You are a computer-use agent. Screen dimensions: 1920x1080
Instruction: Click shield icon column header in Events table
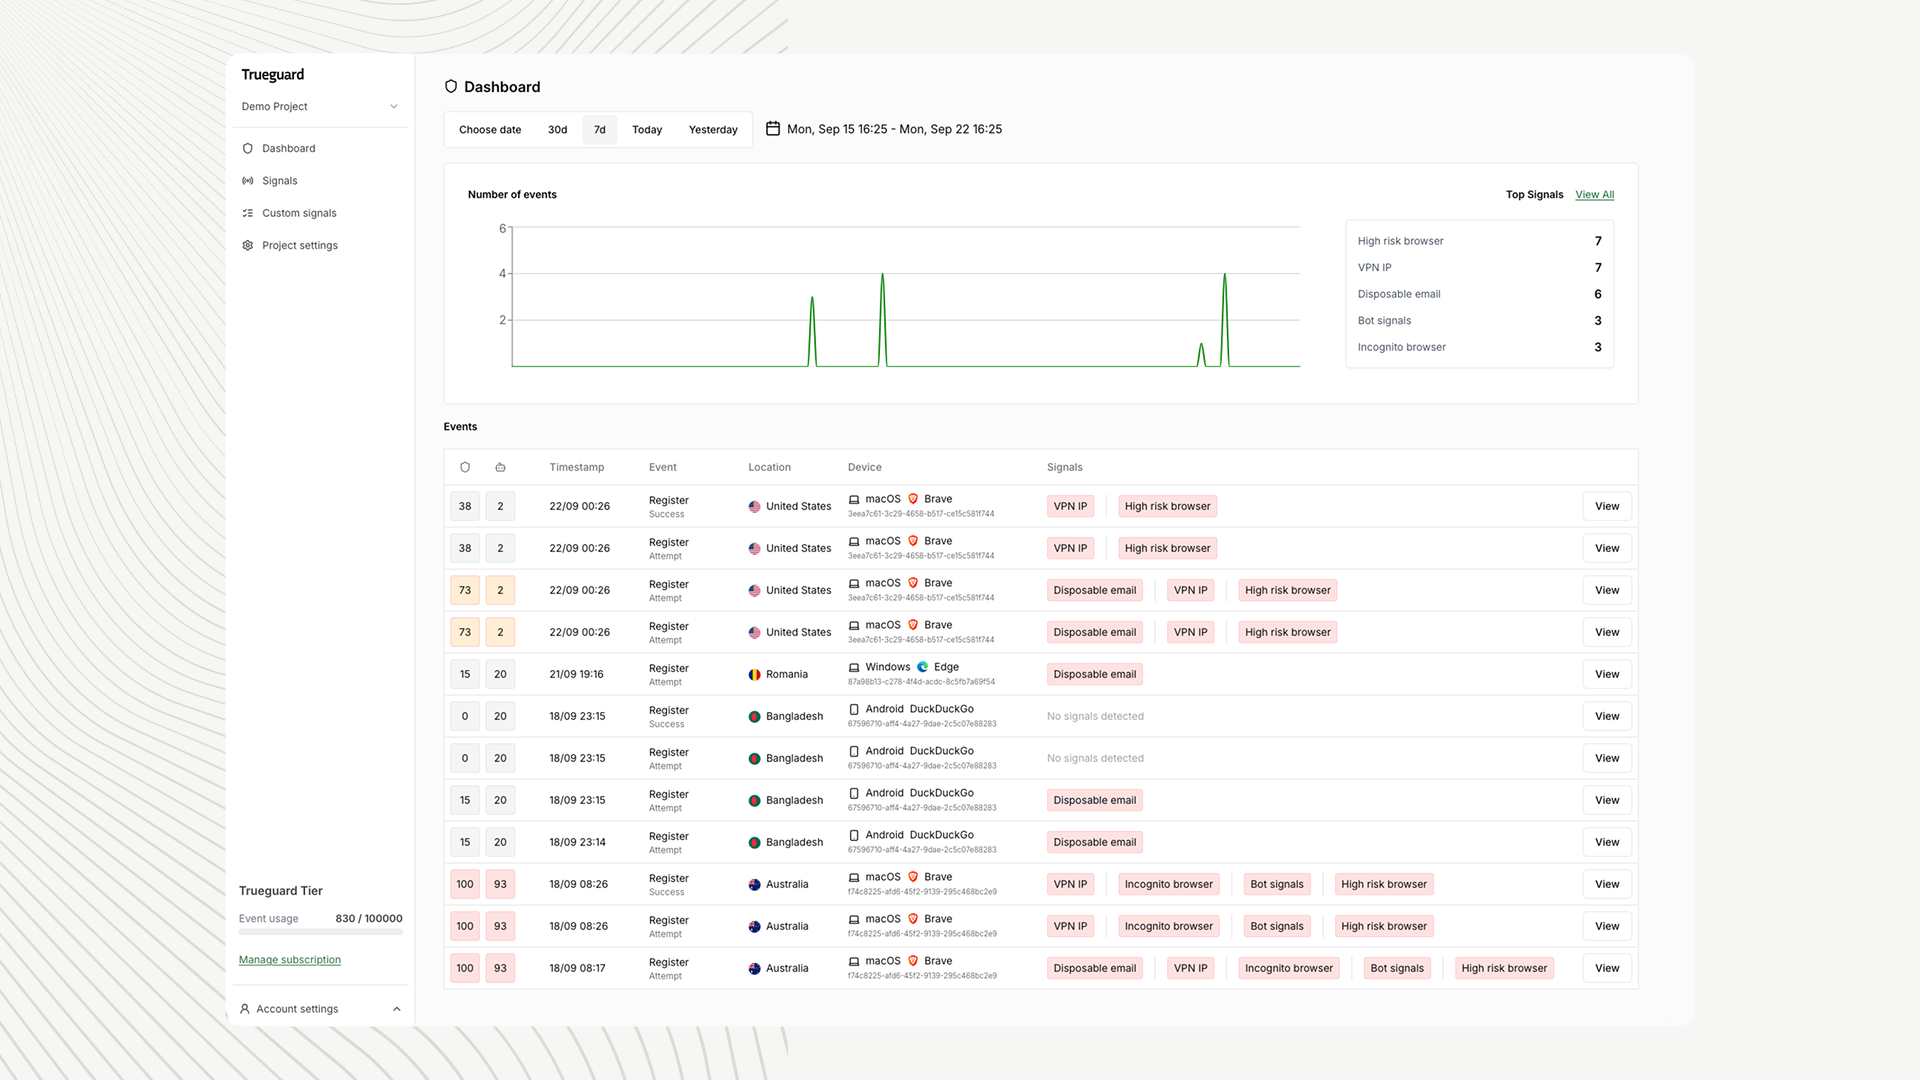pos(465,467)
